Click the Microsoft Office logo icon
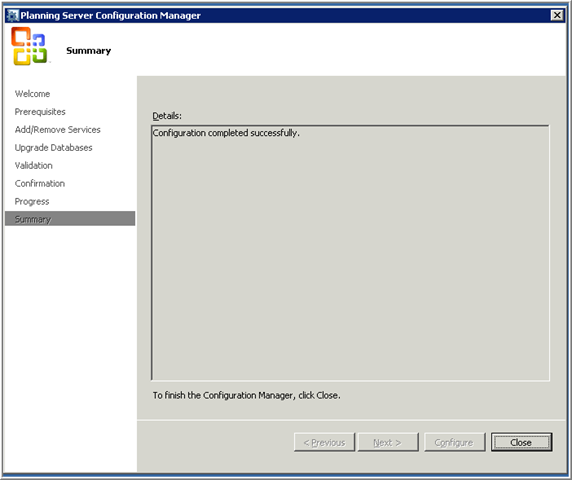 tap(29, 46)
